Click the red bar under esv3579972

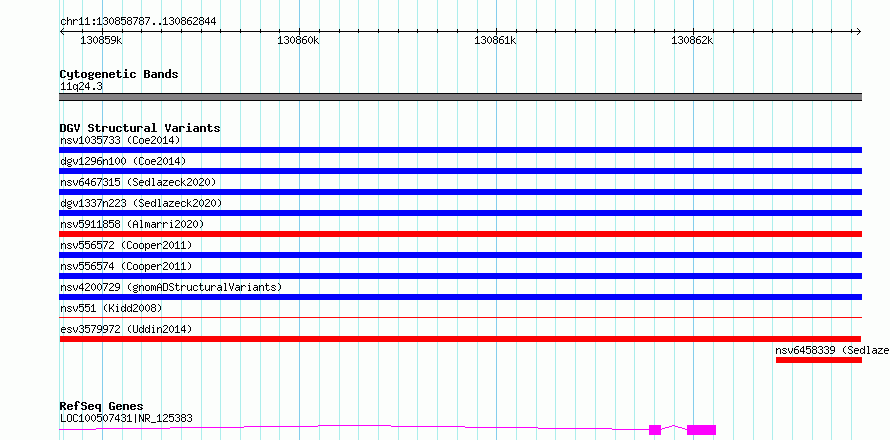coord(460,339)
